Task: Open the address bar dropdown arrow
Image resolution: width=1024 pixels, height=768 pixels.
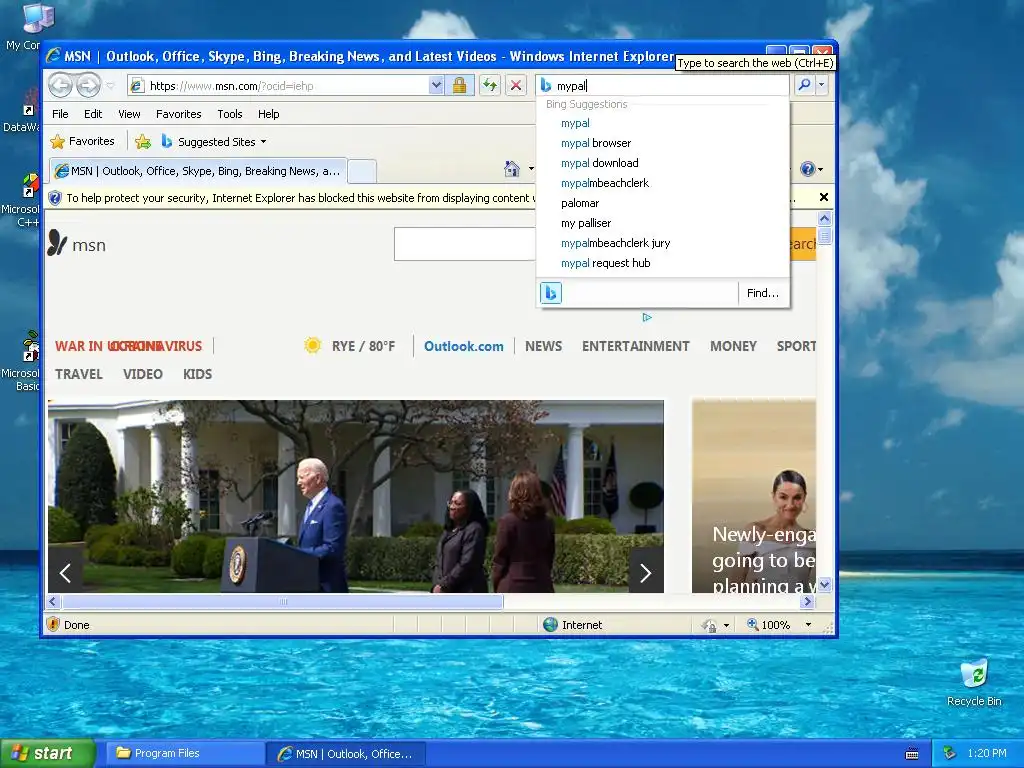Action: click(x=436, y=86)
